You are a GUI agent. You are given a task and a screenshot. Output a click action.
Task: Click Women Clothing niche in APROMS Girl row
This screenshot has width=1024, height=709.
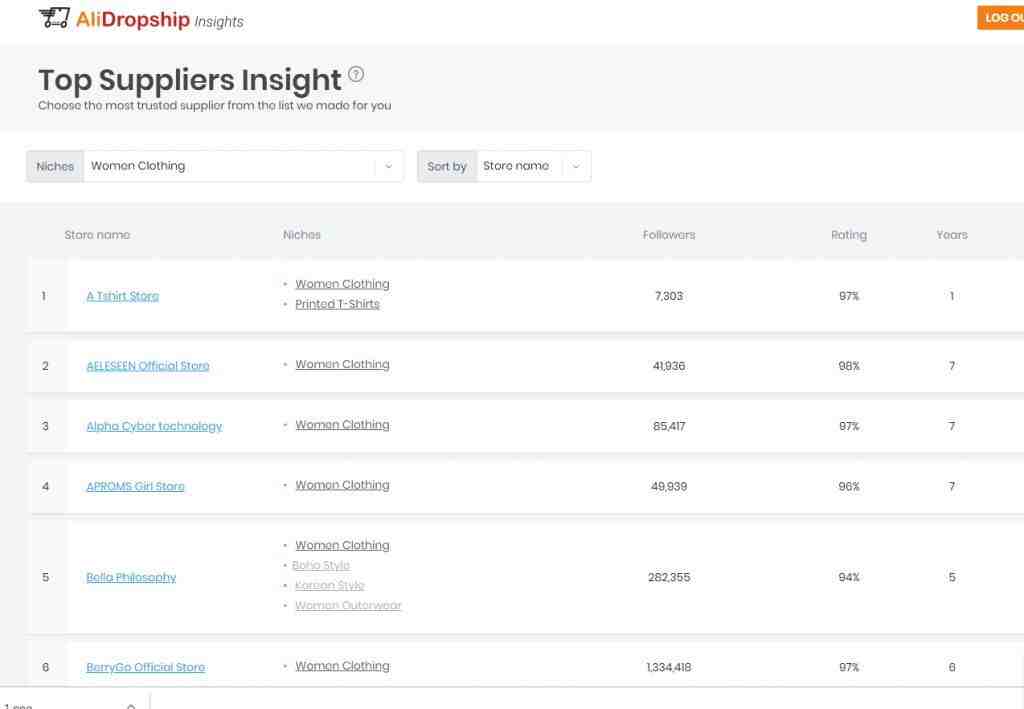pos(342,485)
